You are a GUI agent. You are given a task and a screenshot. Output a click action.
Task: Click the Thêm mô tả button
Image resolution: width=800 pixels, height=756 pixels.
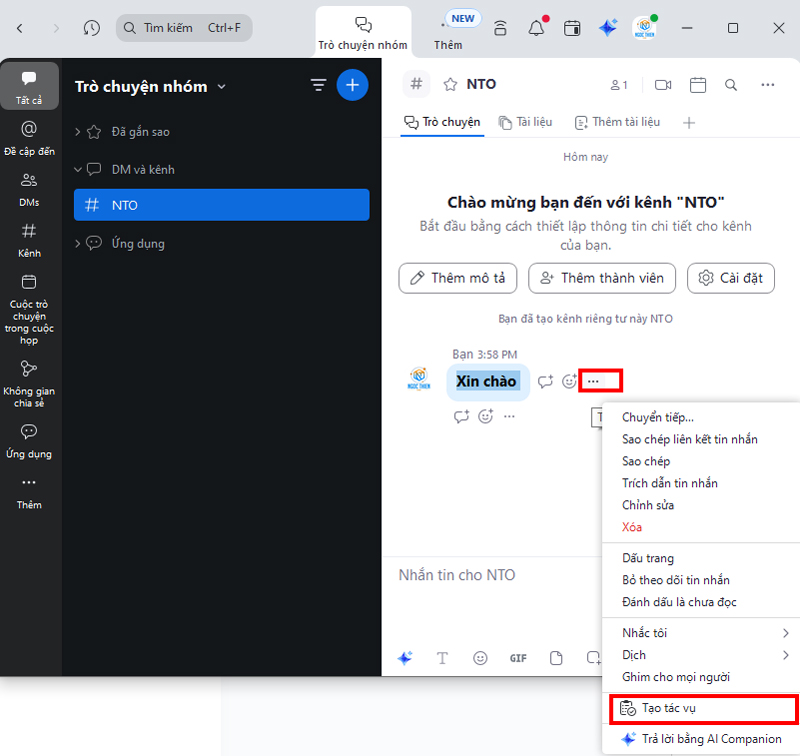(x=458, y=278)
